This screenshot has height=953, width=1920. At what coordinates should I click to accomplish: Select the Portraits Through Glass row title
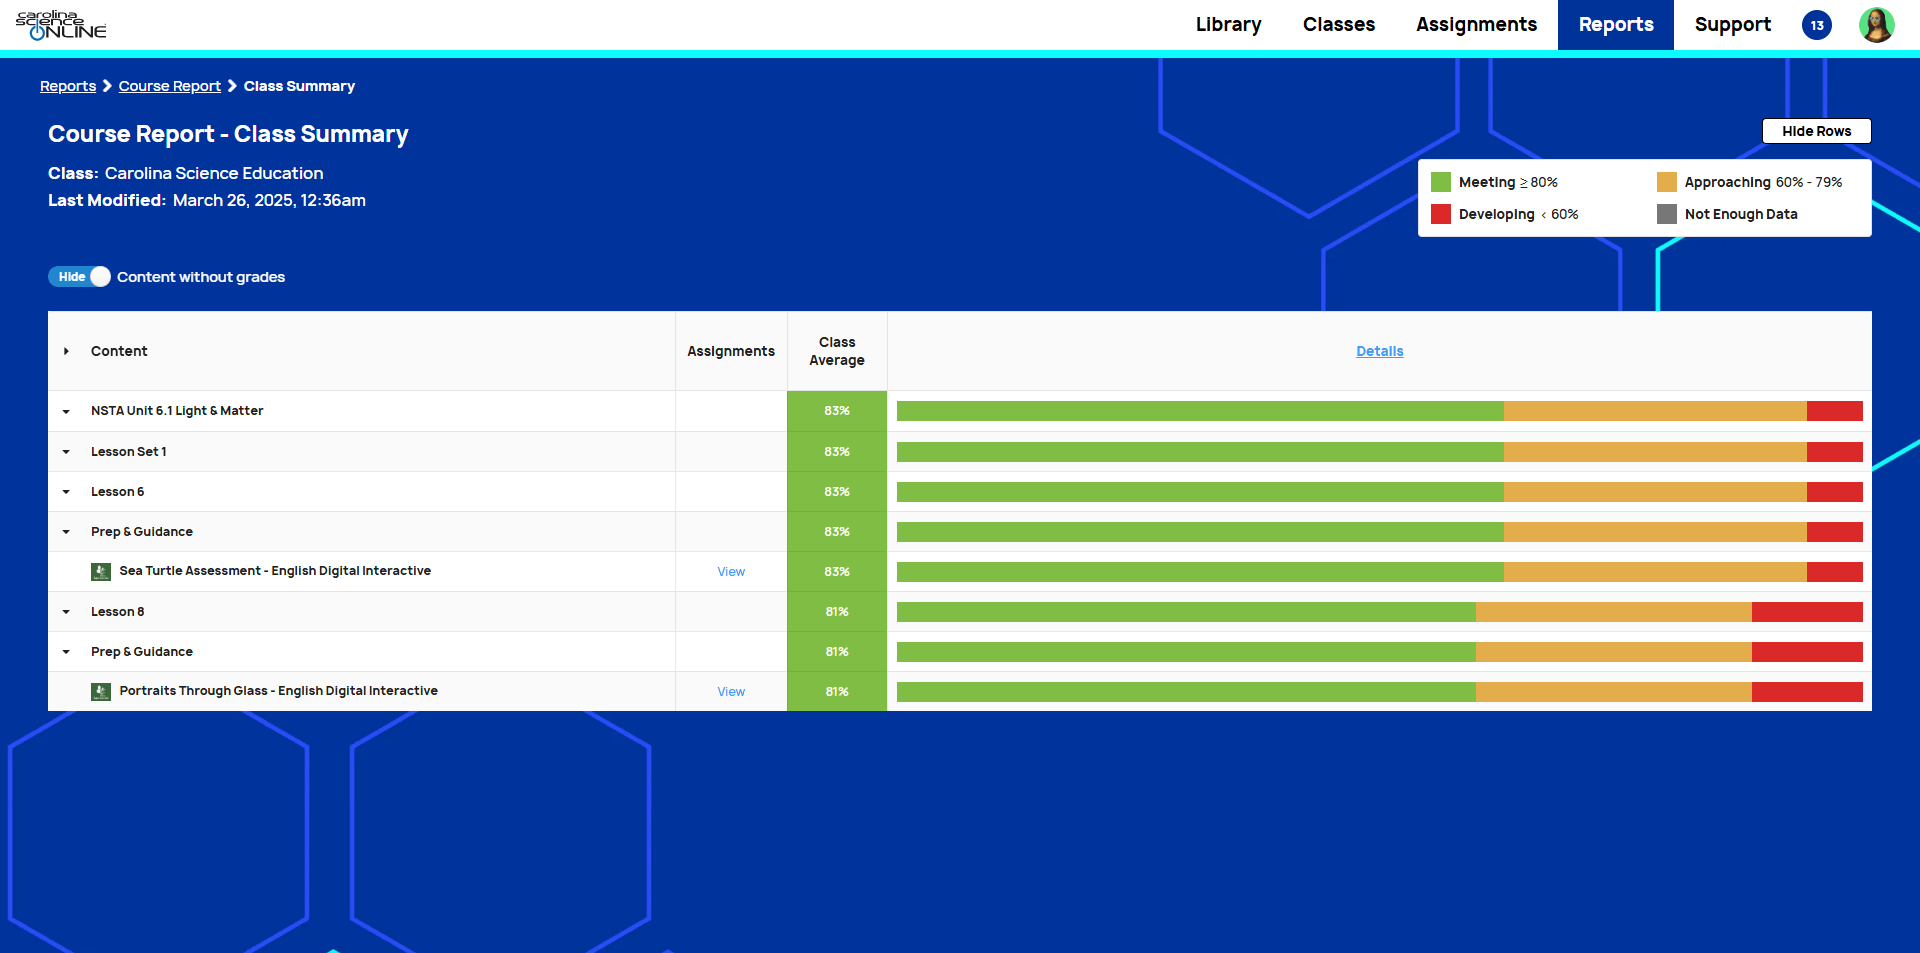pos(278,691)
